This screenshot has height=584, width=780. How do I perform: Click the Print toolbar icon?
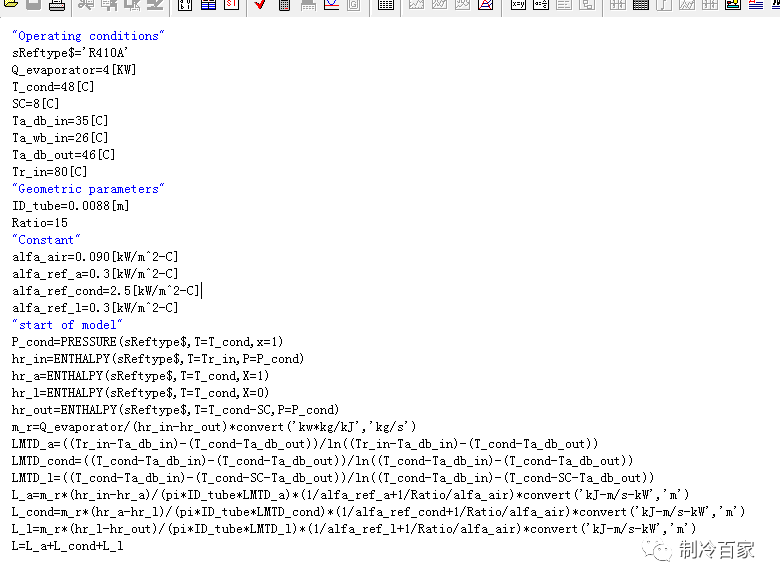coord(57,4)
